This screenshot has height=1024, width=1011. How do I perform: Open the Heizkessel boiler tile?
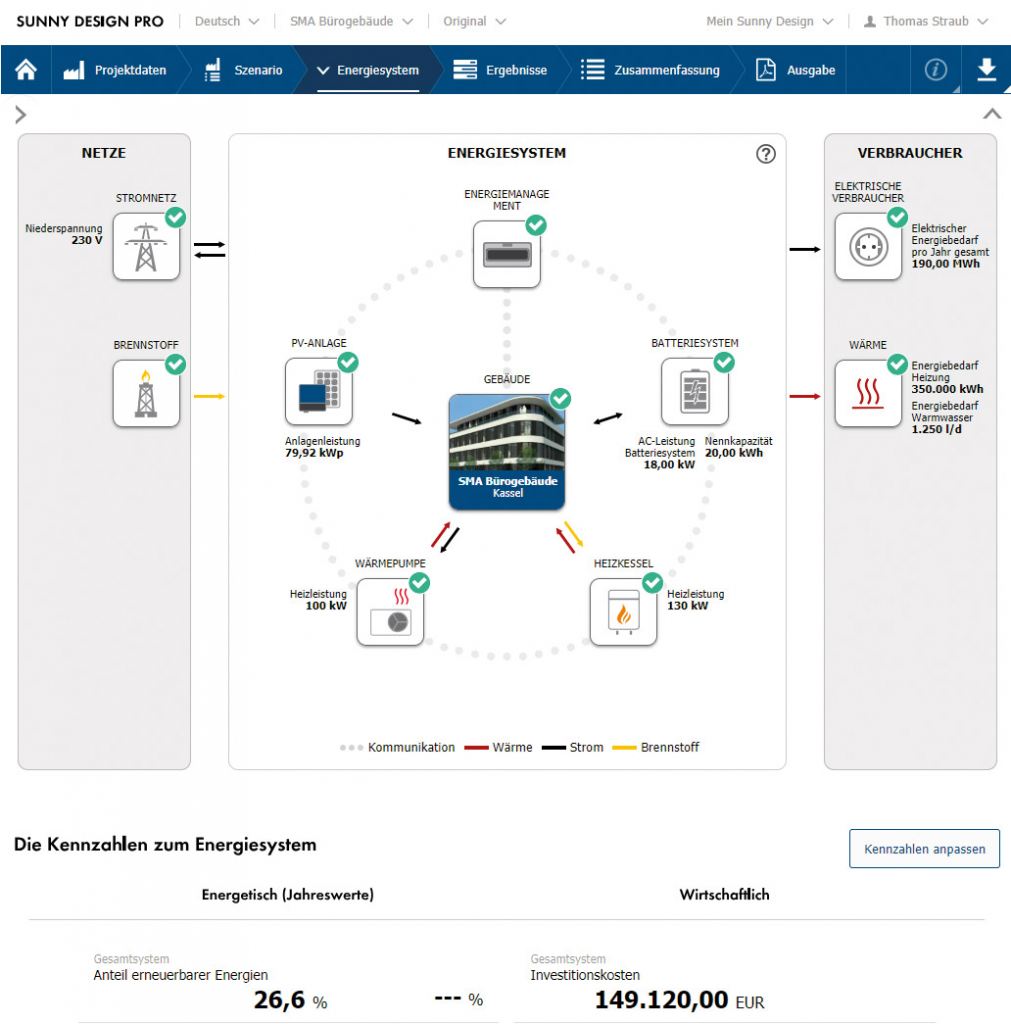pyautogui.click(x=623, y=612)
